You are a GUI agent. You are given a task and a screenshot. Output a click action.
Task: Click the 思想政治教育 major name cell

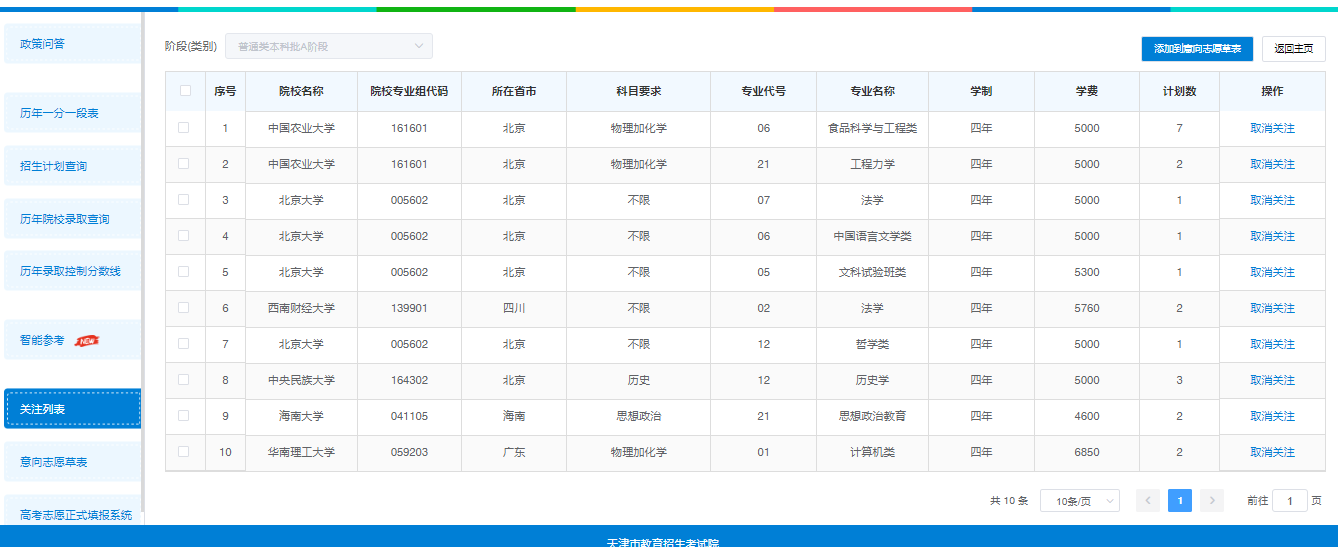tap(872, 416)
